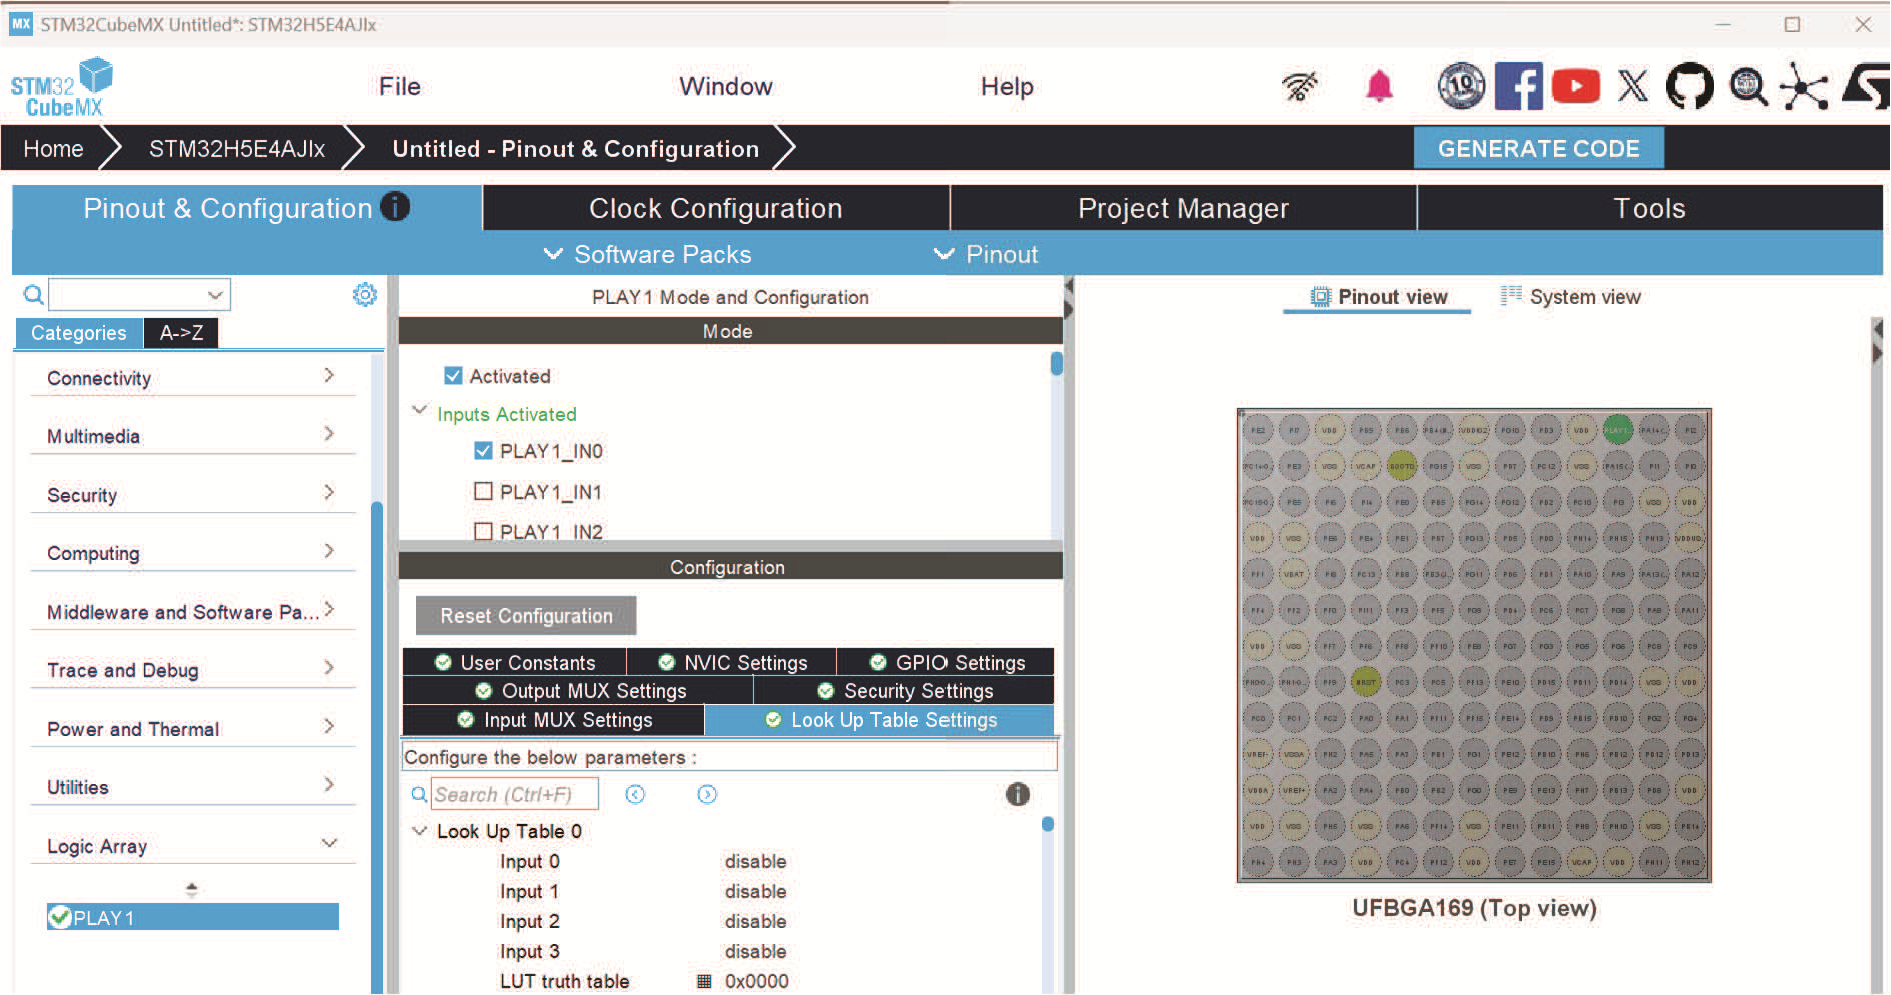Click the ST community network icon
1891x995 pixels.
[x=1805, y=87]
